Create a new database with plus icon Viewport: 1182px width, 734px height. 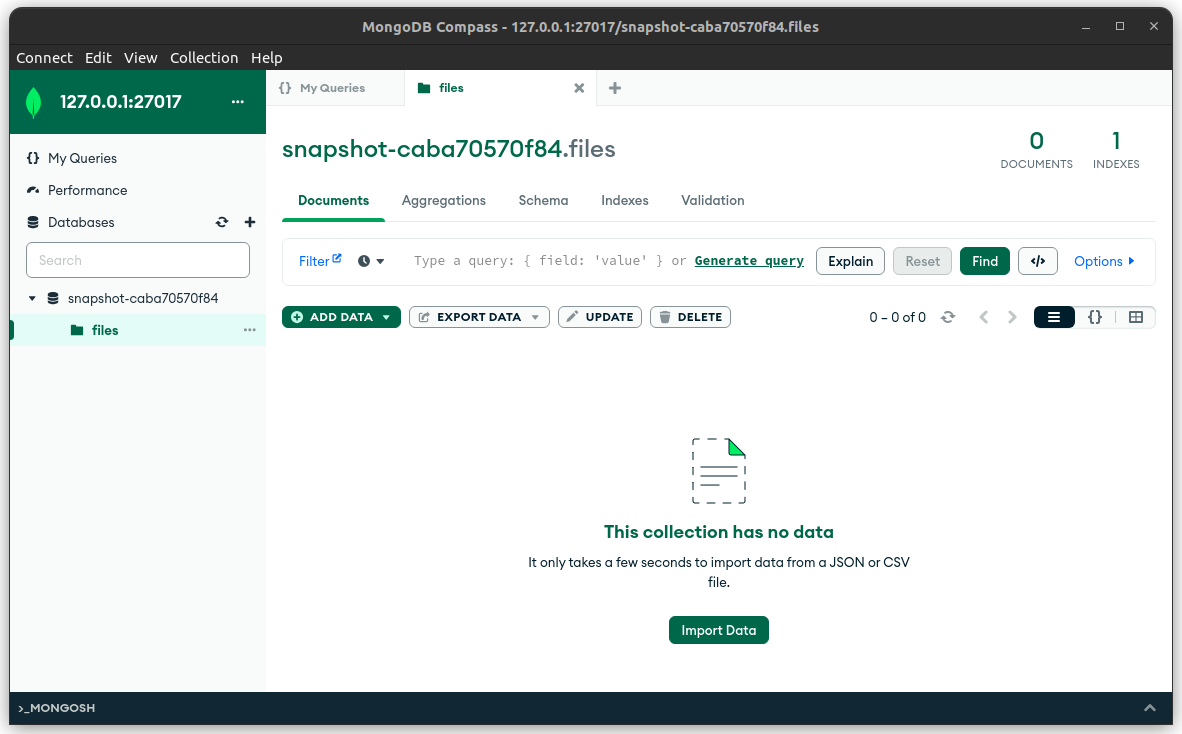point(250,222)
